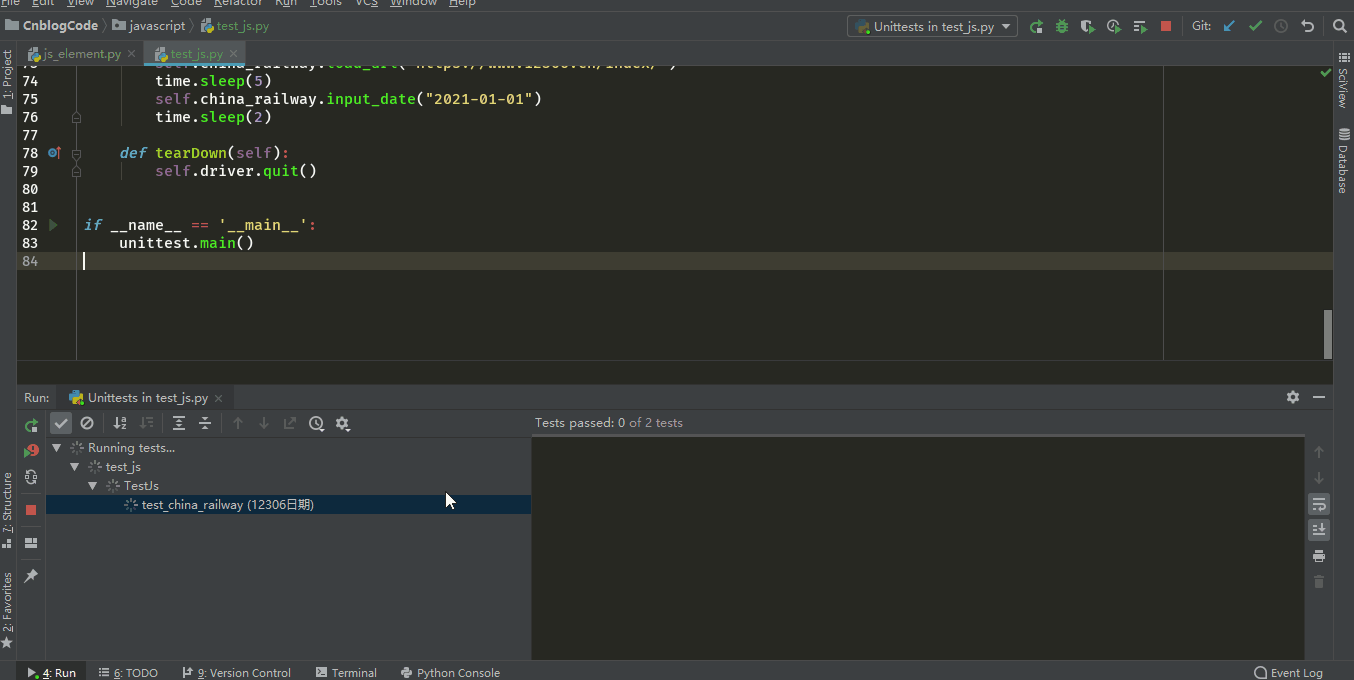Open Version Control tool window
The width and height of the screenshot is (1354, 680).
point(237,673)
